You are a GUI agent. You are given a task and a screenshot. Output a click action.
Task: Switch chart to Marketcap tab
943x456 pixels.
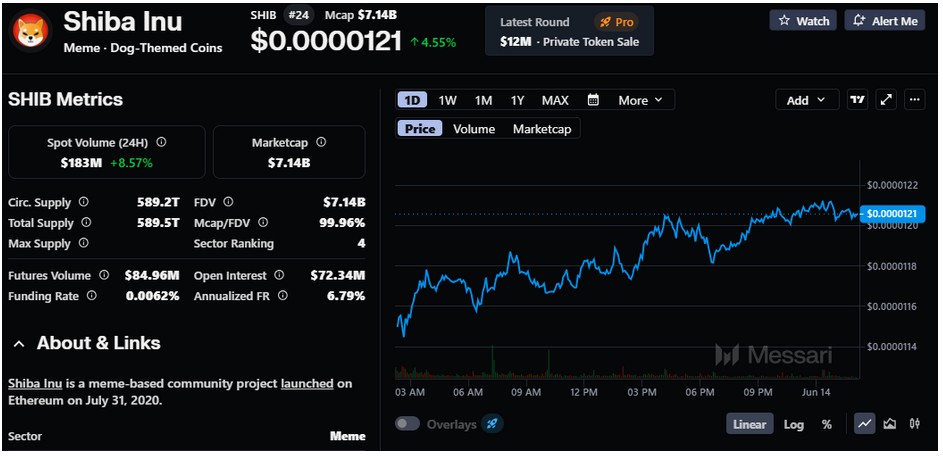click(542, 129)
